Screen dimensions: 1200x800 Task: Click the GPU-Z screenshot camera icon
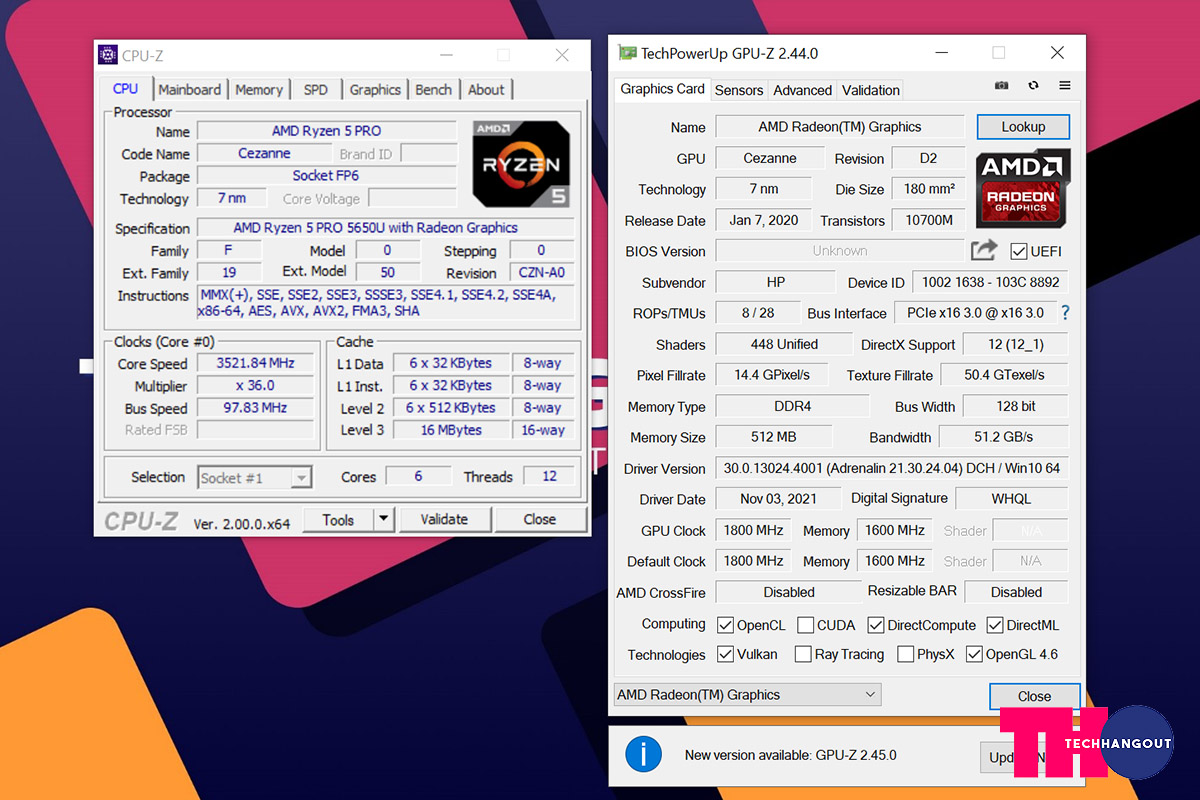[x=1002, y=86]
